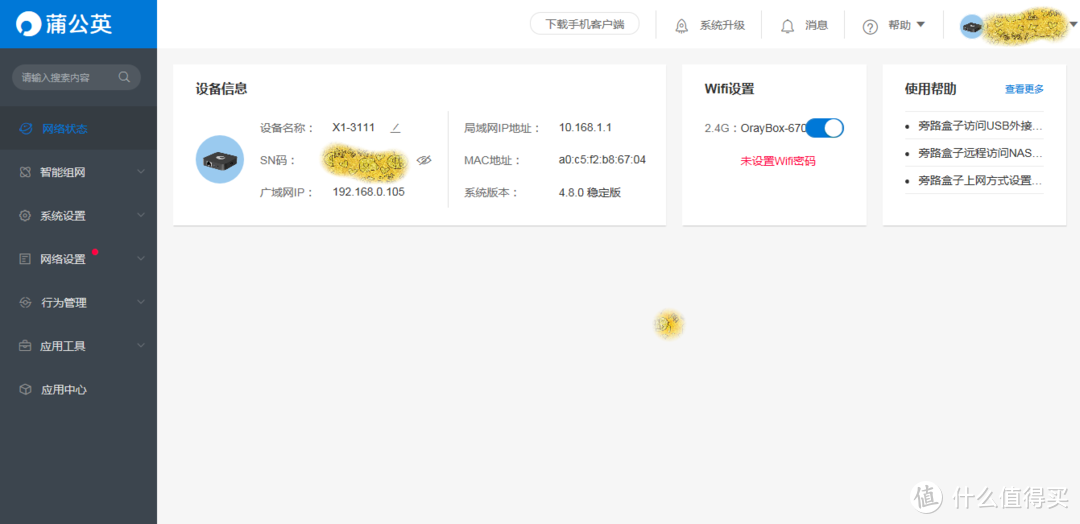Open the 帮助 dropdown arrow
This screenshot has height=524, width=1080.
(x=920, y=25)
